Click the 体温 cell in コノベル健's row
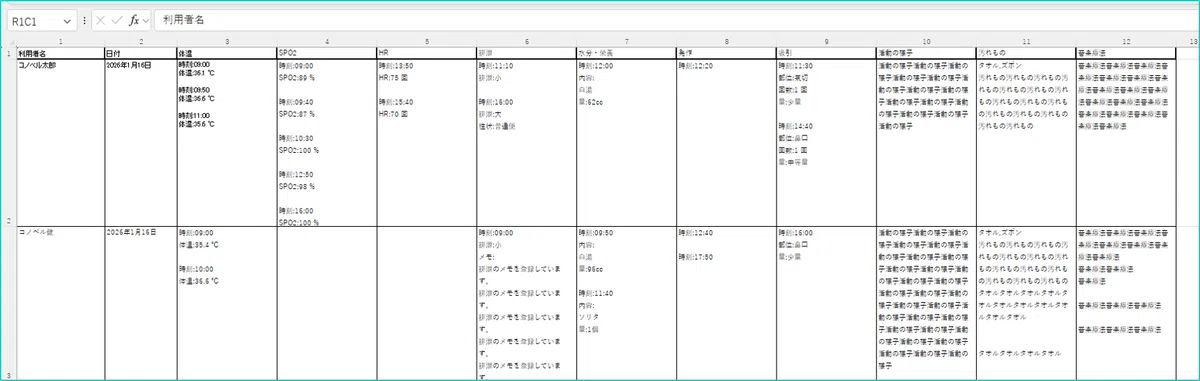This screenshot has height=381, width=1200. tap(226, 302)
